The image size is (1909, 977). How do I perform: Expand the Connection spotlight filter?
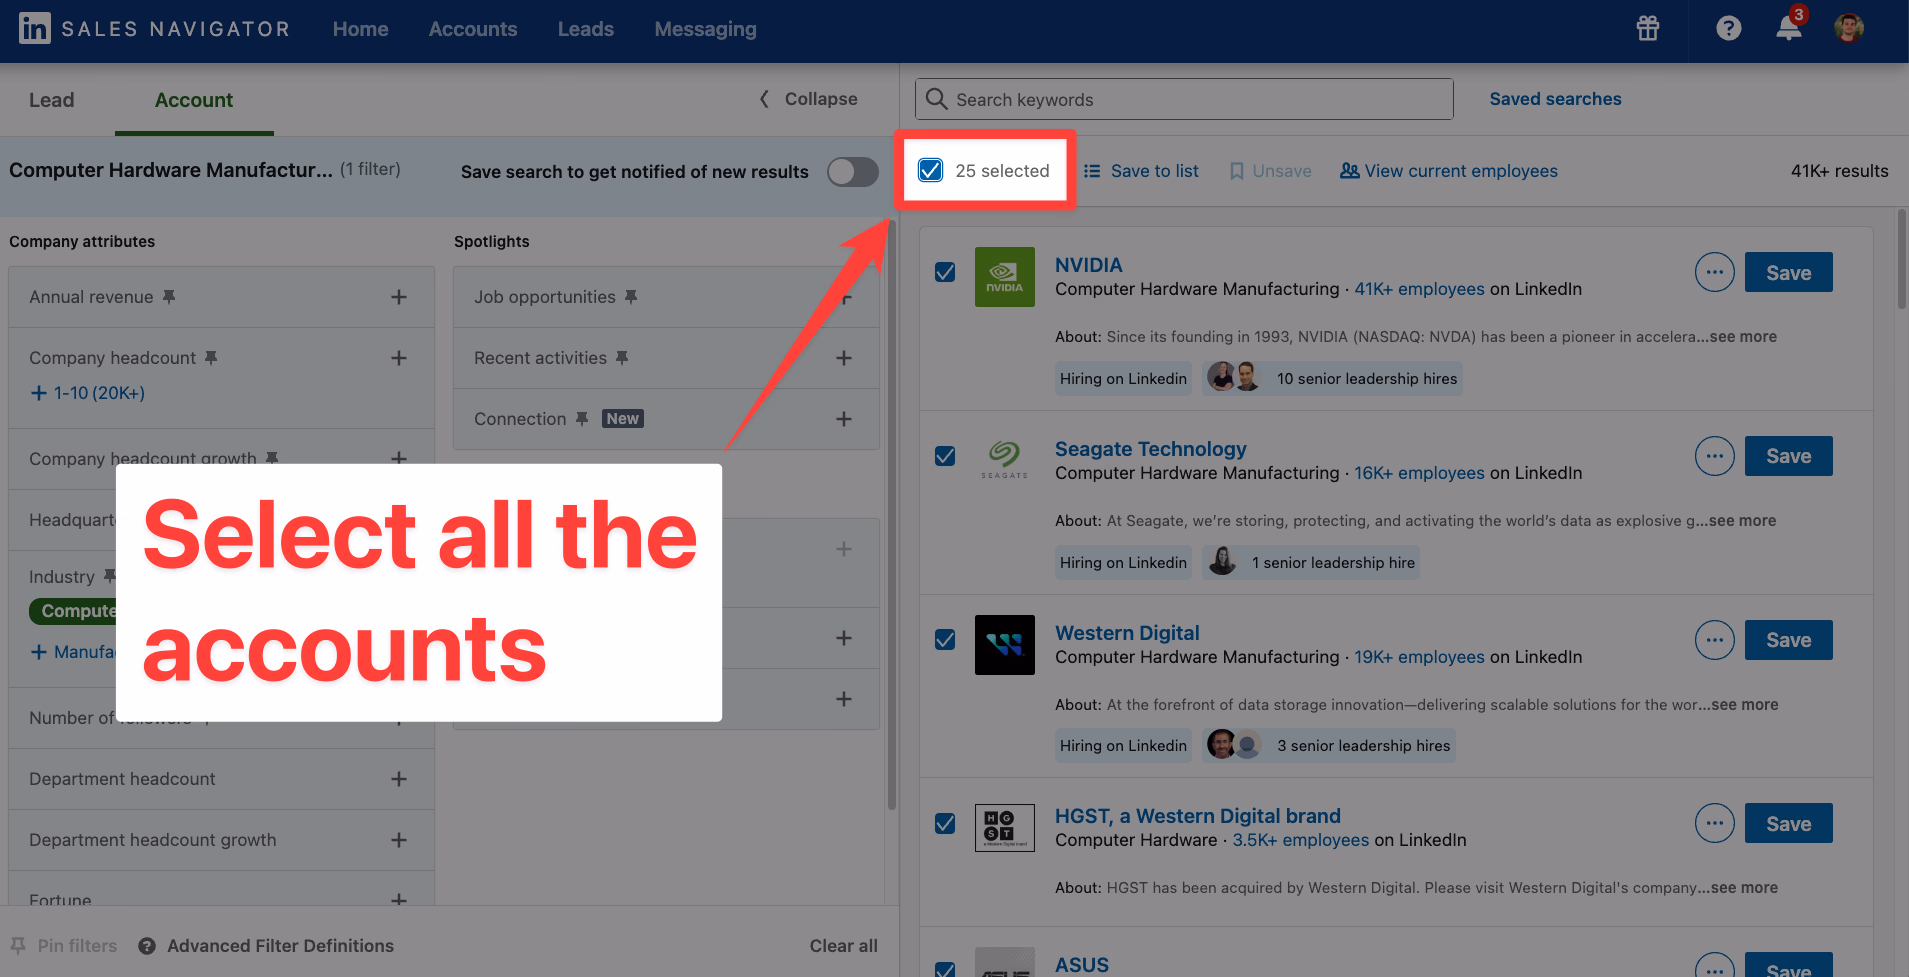844,419
